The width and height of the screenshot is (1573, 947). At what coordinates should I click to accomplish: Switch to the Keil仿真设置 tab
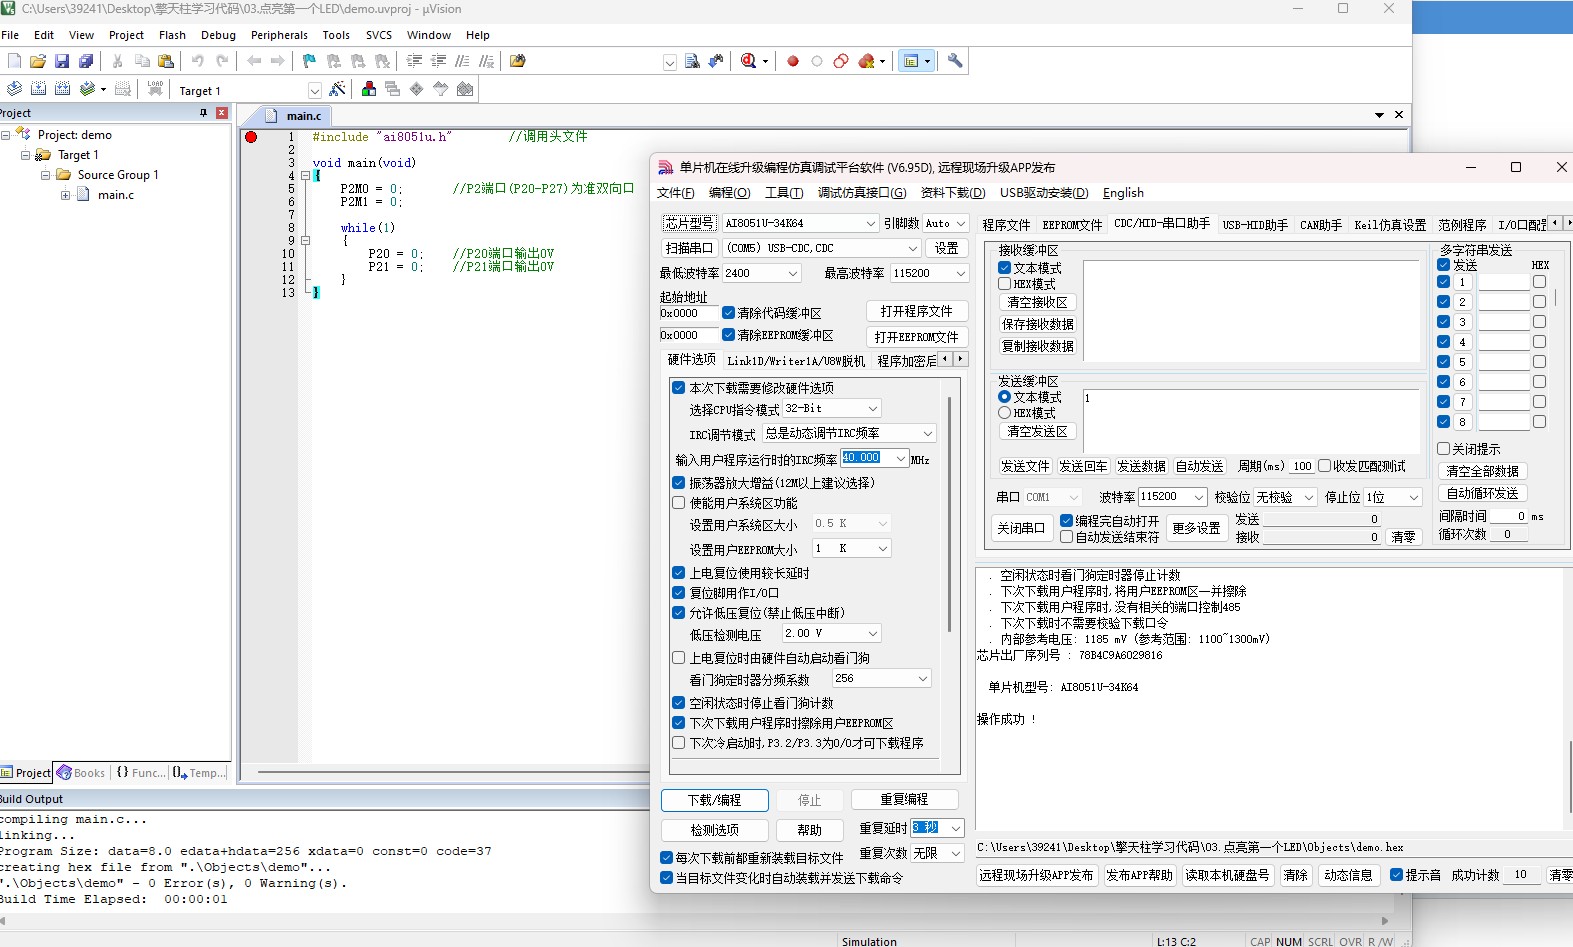pos(1390,225)
